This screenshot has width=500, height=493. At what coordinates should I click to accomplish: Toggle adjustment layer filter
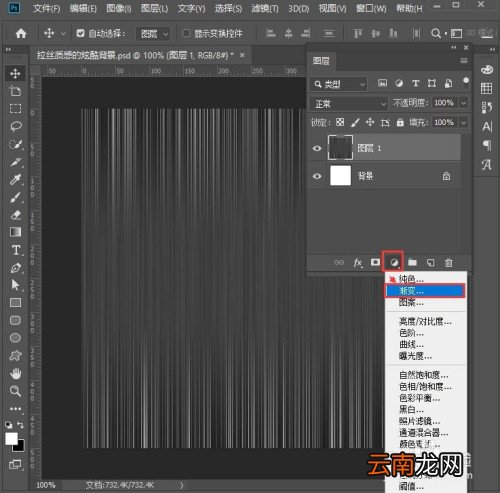point(399,83)
